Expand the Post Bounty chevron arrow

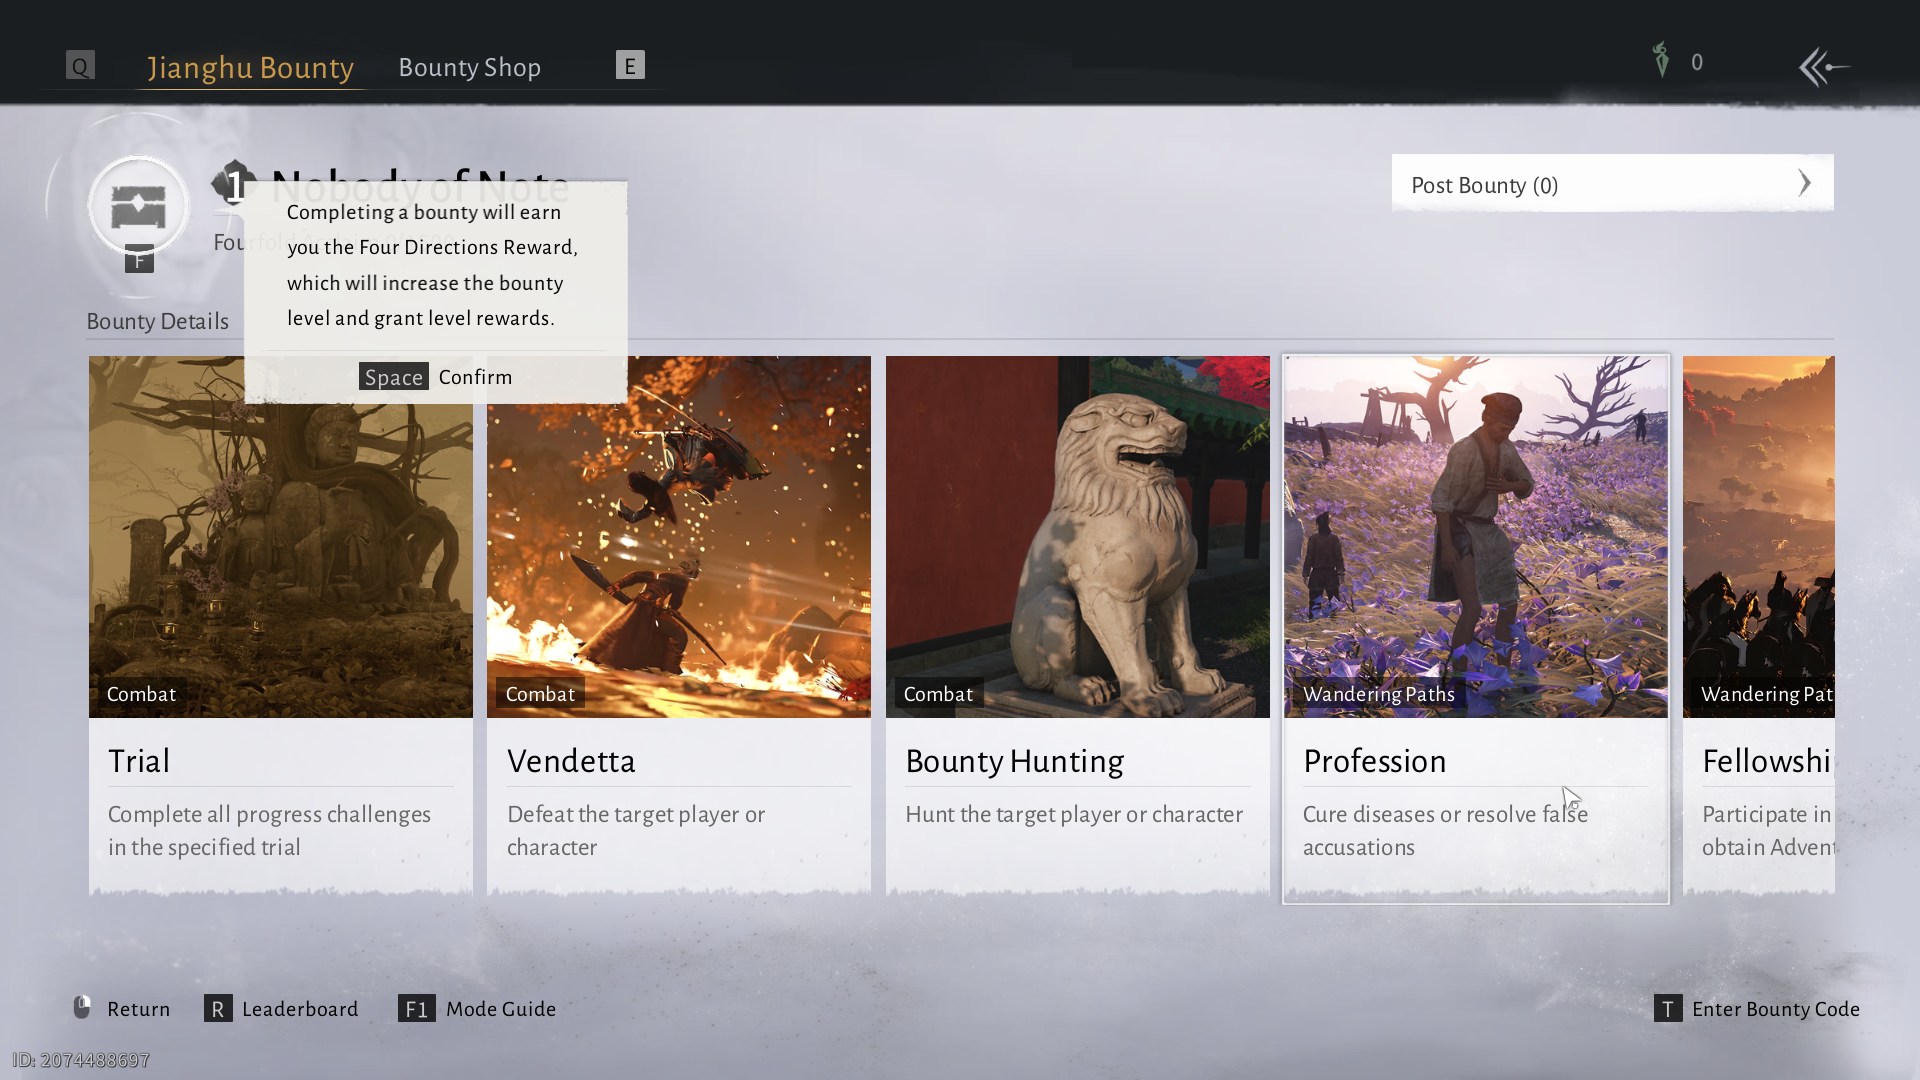click(x=1804, y=183)
